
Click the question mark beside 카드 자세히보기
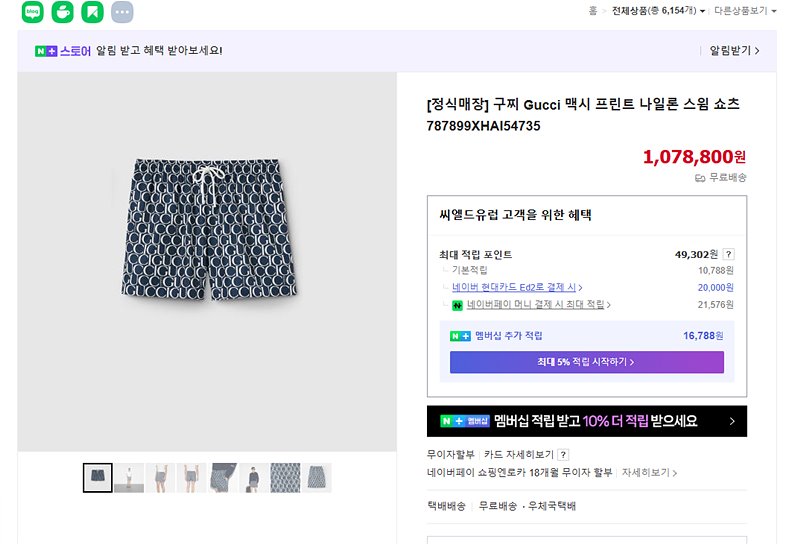563,454
